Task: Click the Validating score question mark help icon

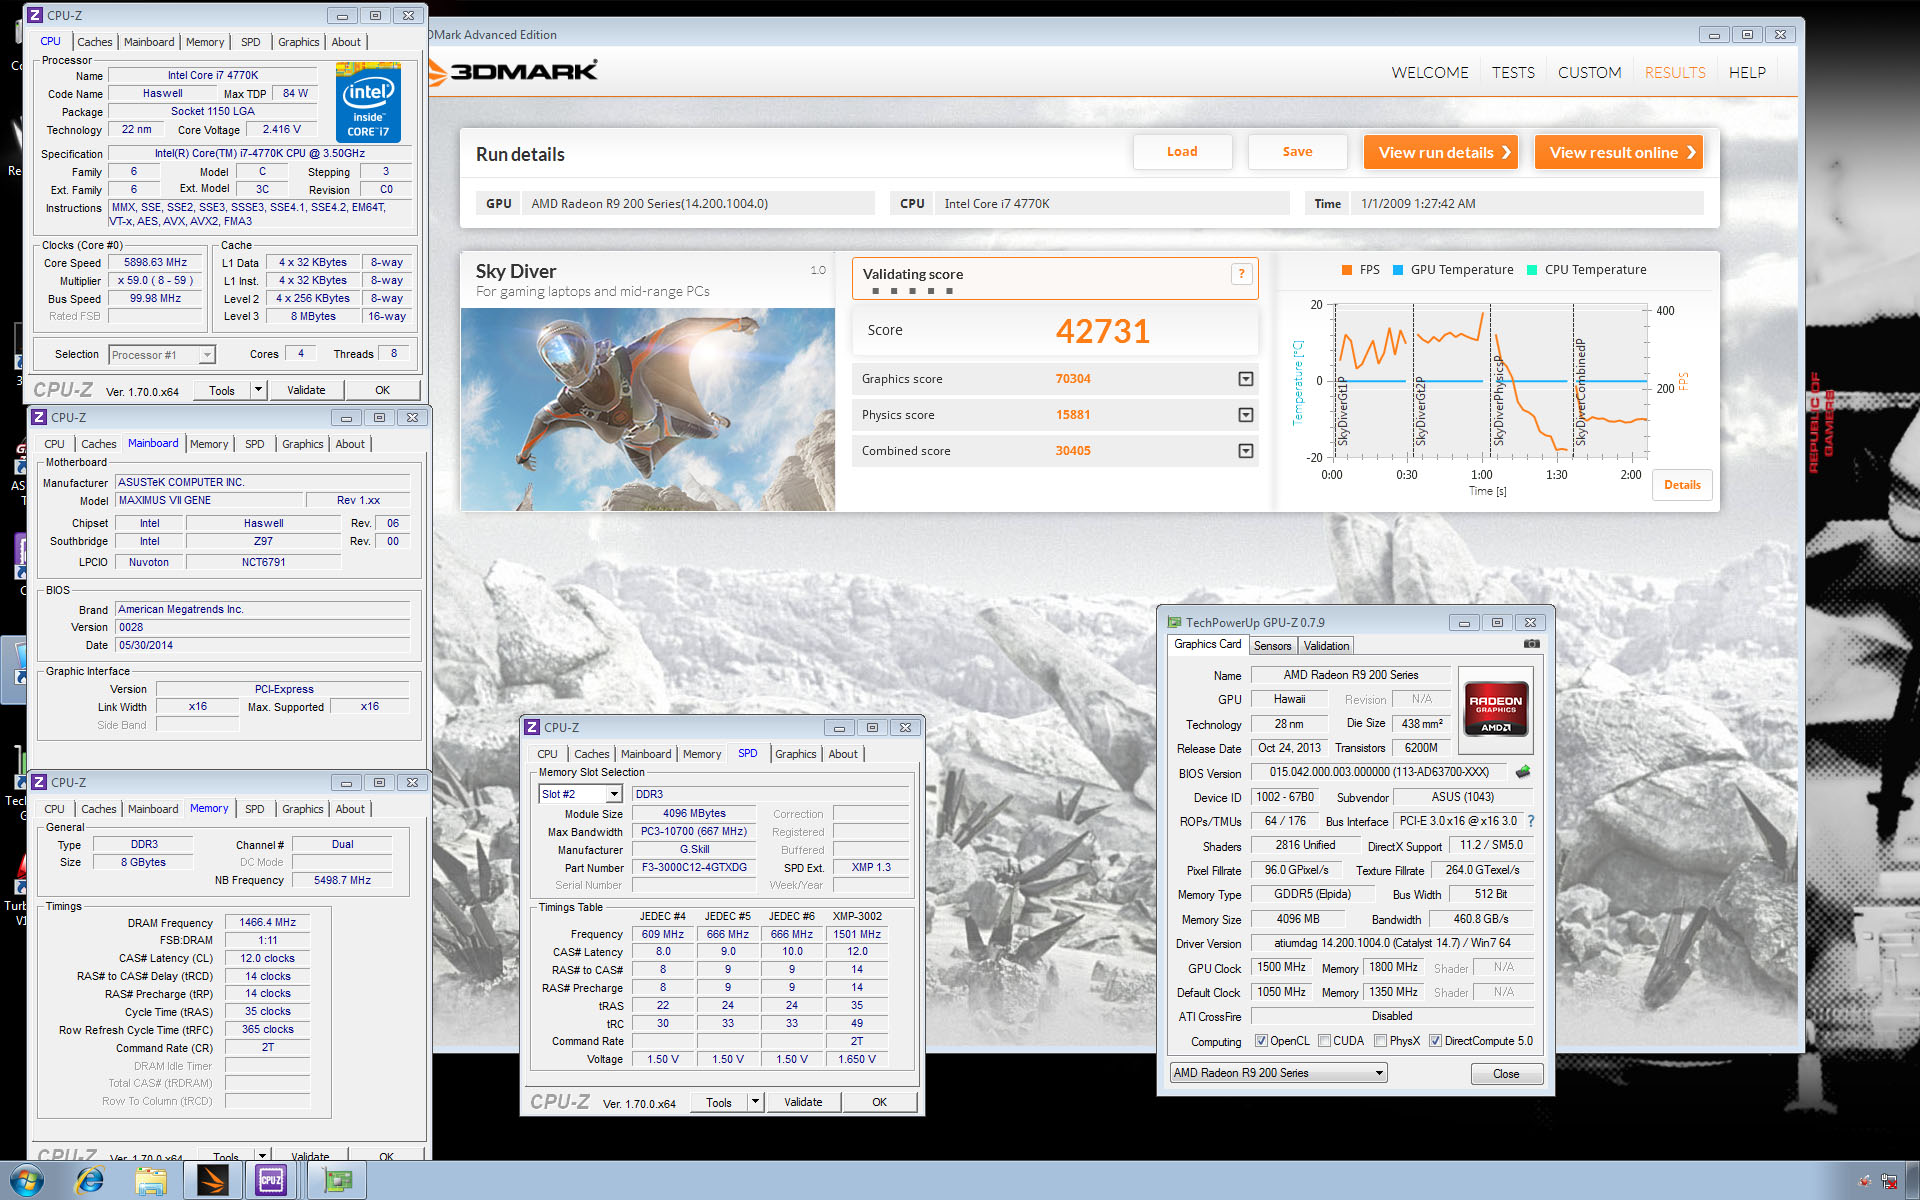Action: click(1242, 274)
